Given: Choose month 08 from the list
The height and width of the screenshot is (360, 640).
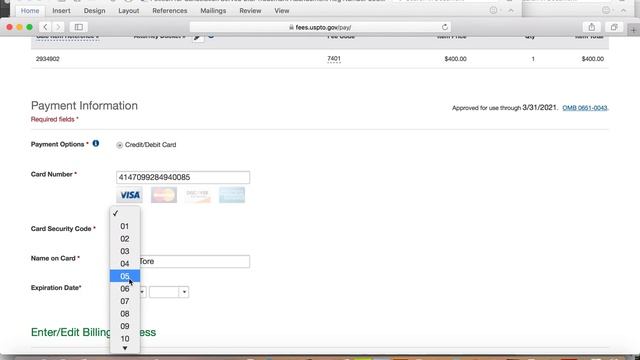Looking at the screenshot, I should pos(125,313).
